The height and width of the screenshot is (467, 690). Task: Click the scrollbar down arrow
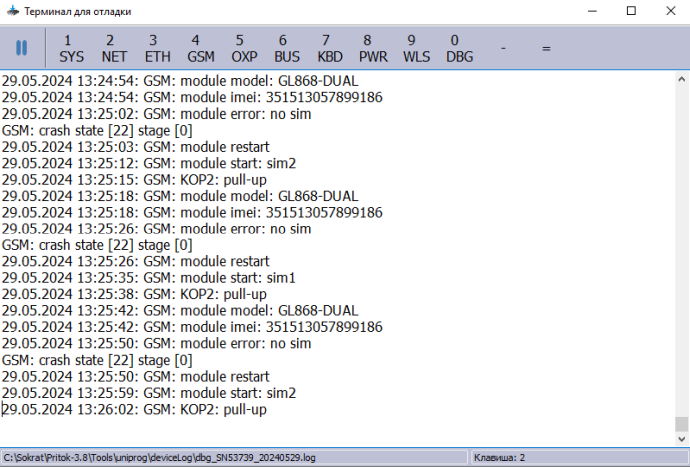682,439
